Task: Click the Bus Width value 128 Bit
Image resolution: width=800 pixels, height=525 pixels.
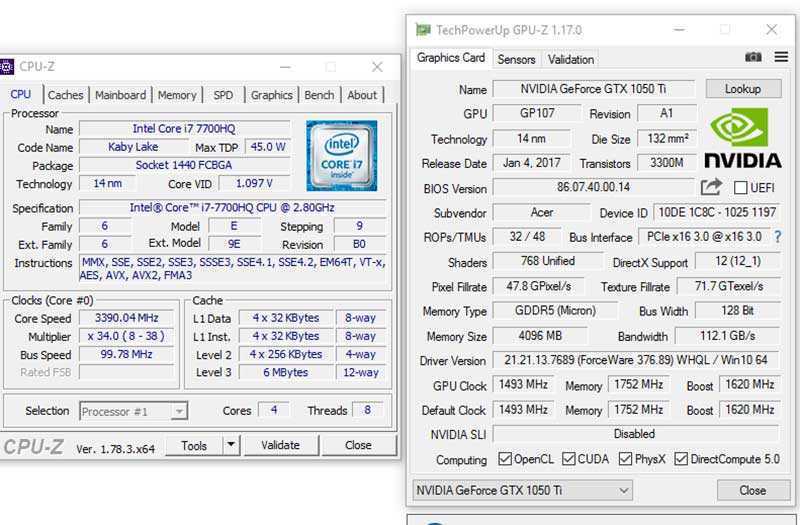Action: (737, 311)
